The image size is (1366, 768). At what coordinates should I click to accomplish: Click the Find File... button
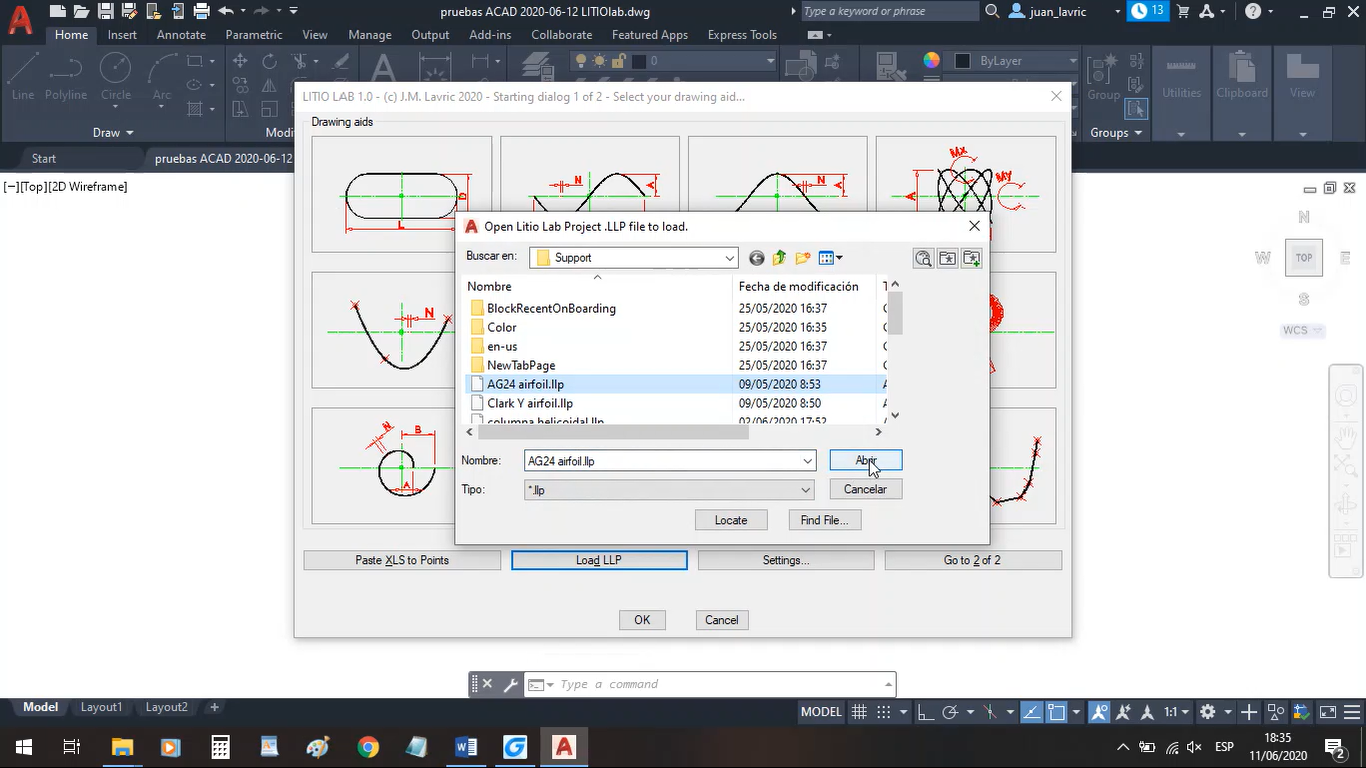824,520
